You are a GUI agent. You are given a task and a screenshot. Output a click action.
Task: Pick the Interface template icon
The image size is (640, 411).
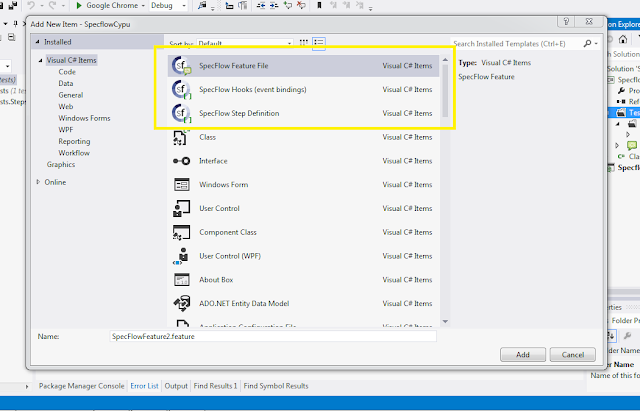(x=181, y=161)
